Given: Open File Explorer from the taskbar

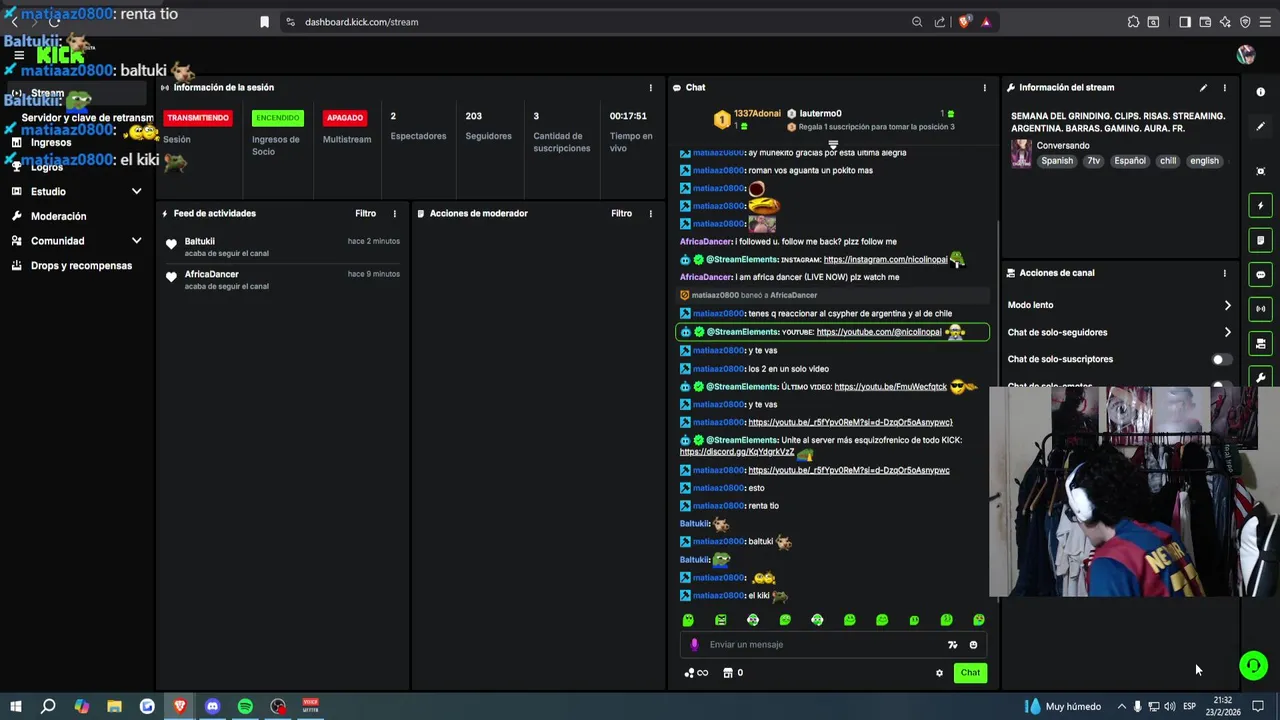Looking at the screenshot, I should click(114, 706).
